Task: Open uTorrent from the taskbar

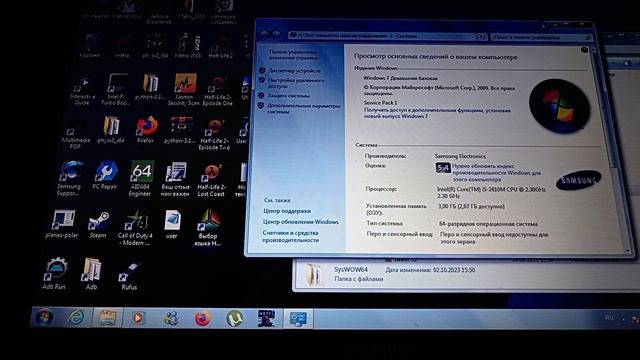Action: [x=234, y=318]
